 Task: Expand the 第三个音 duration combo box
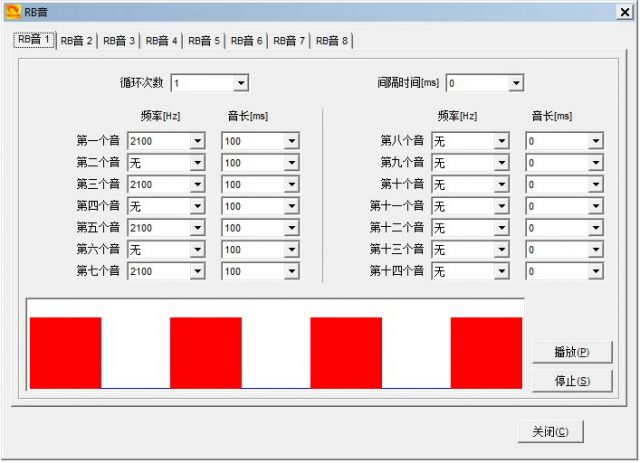291,185
